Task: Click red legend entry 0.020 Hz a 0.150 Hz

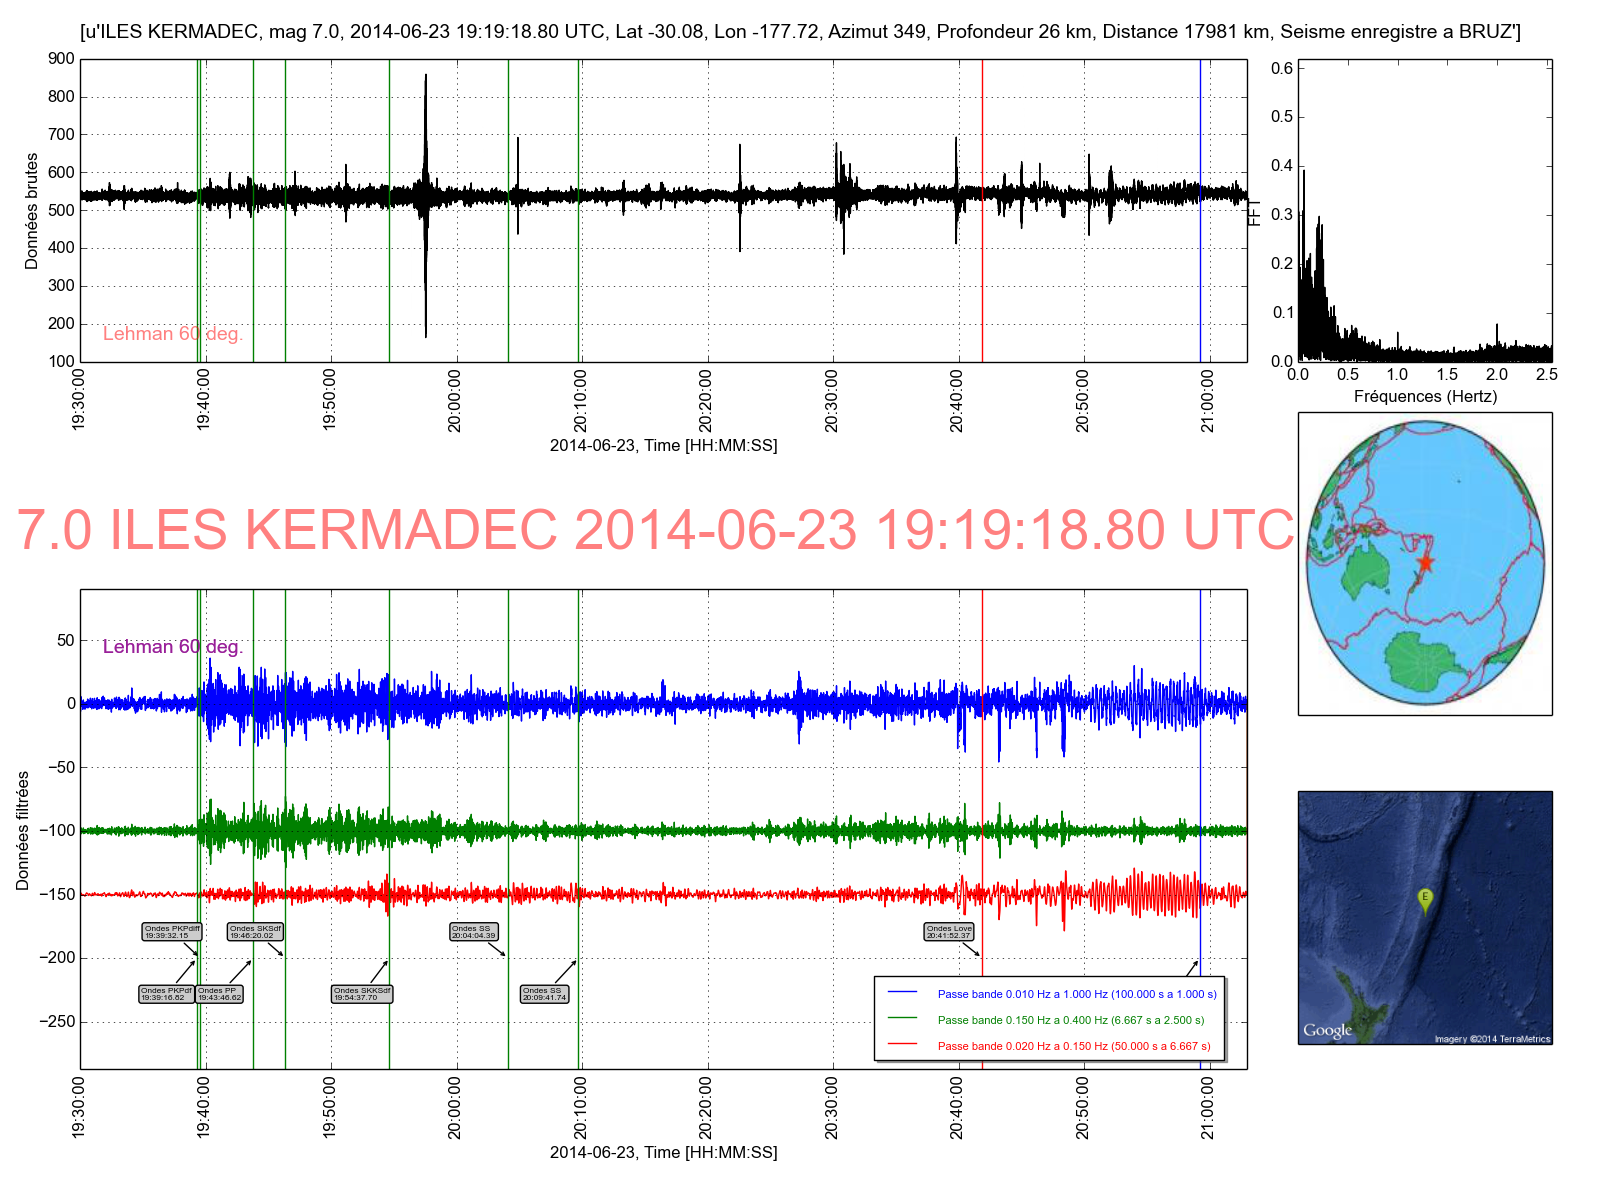Action: [1073, 1046]
